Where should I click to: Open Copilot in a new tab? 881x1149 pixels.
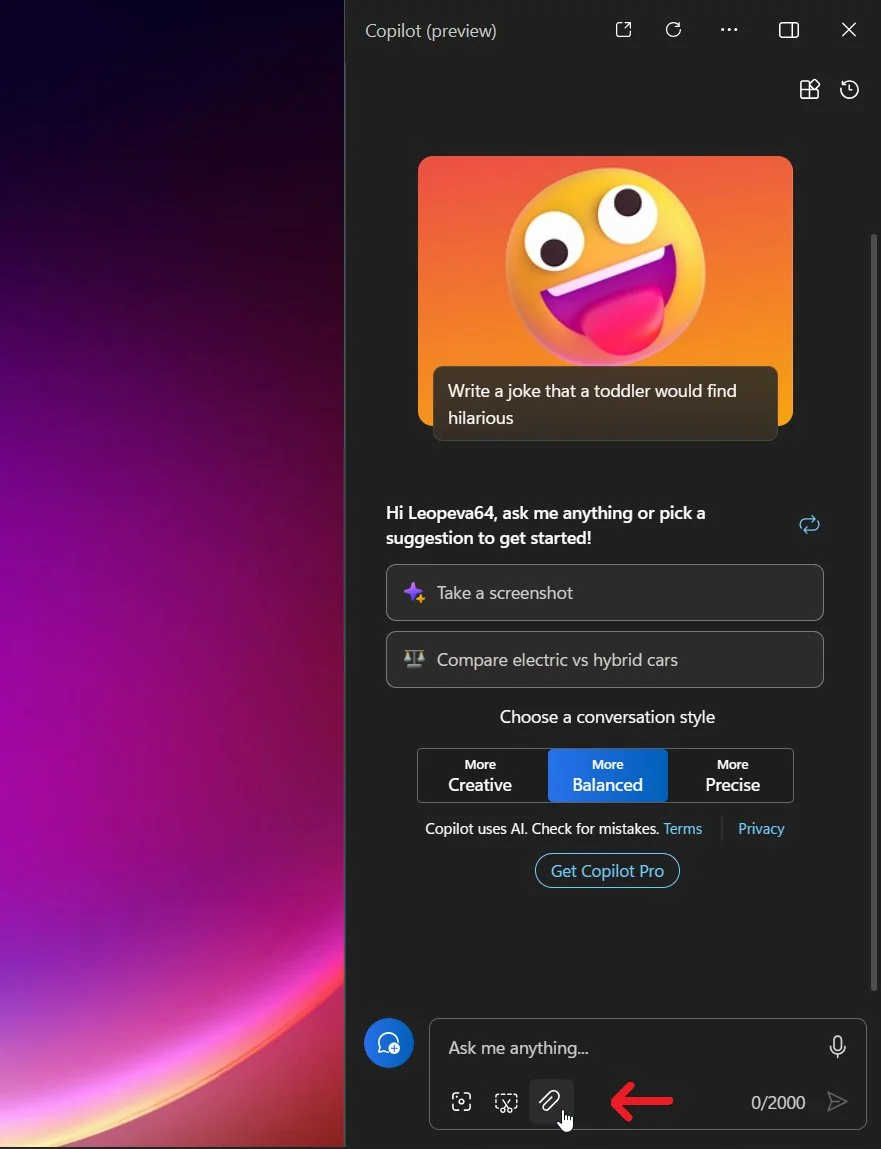(623, 29)
